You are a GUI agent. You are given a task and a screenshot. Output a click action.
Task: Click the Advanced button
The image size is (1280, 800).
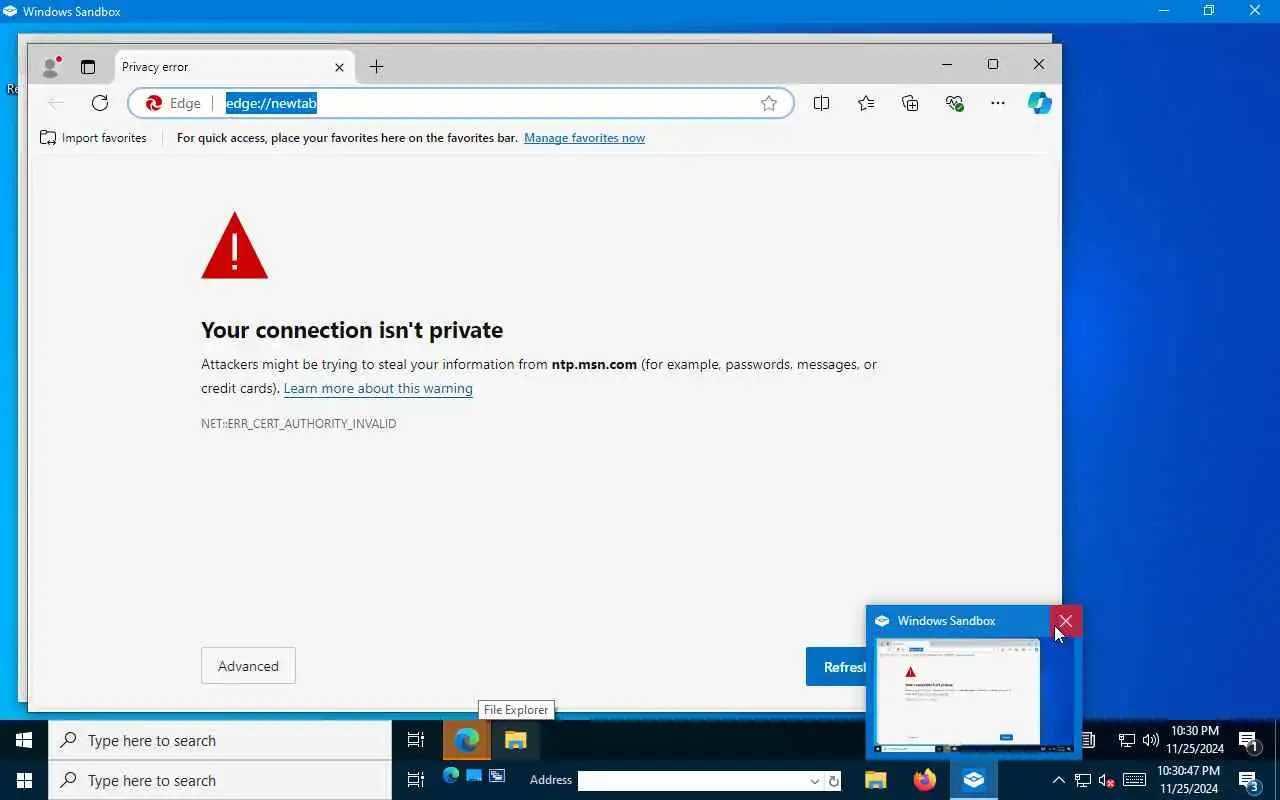point(248,666)
